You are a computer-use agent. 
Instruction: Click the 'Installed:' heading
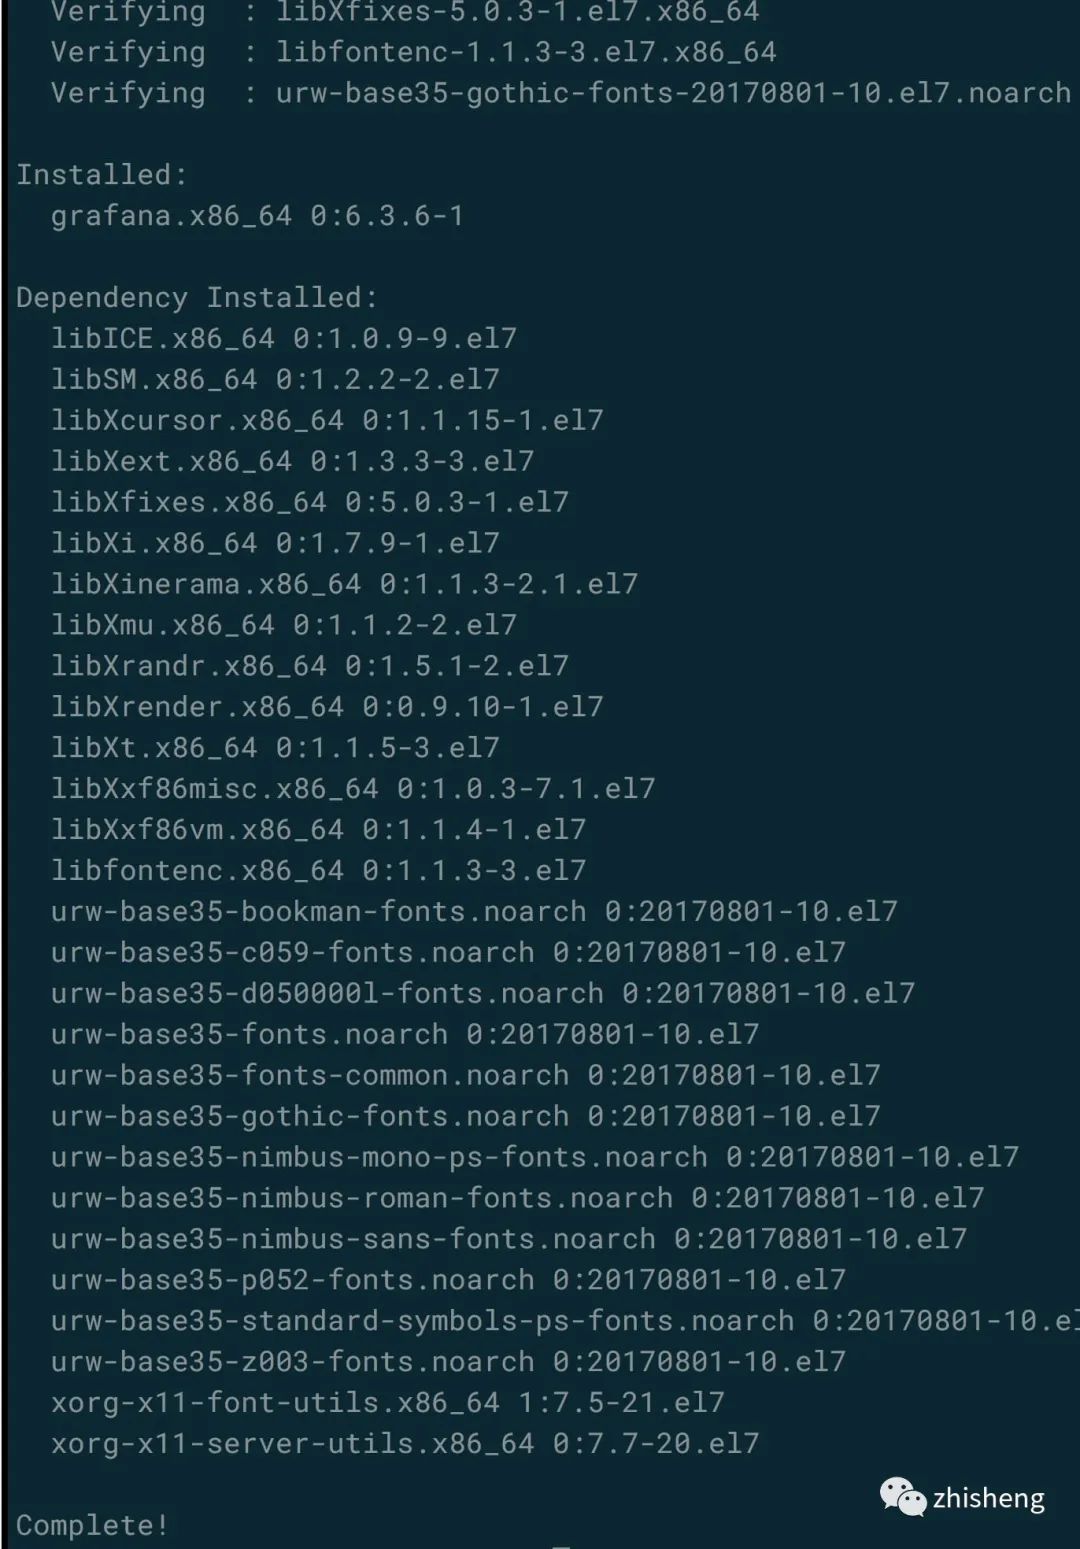click(102, 175)
